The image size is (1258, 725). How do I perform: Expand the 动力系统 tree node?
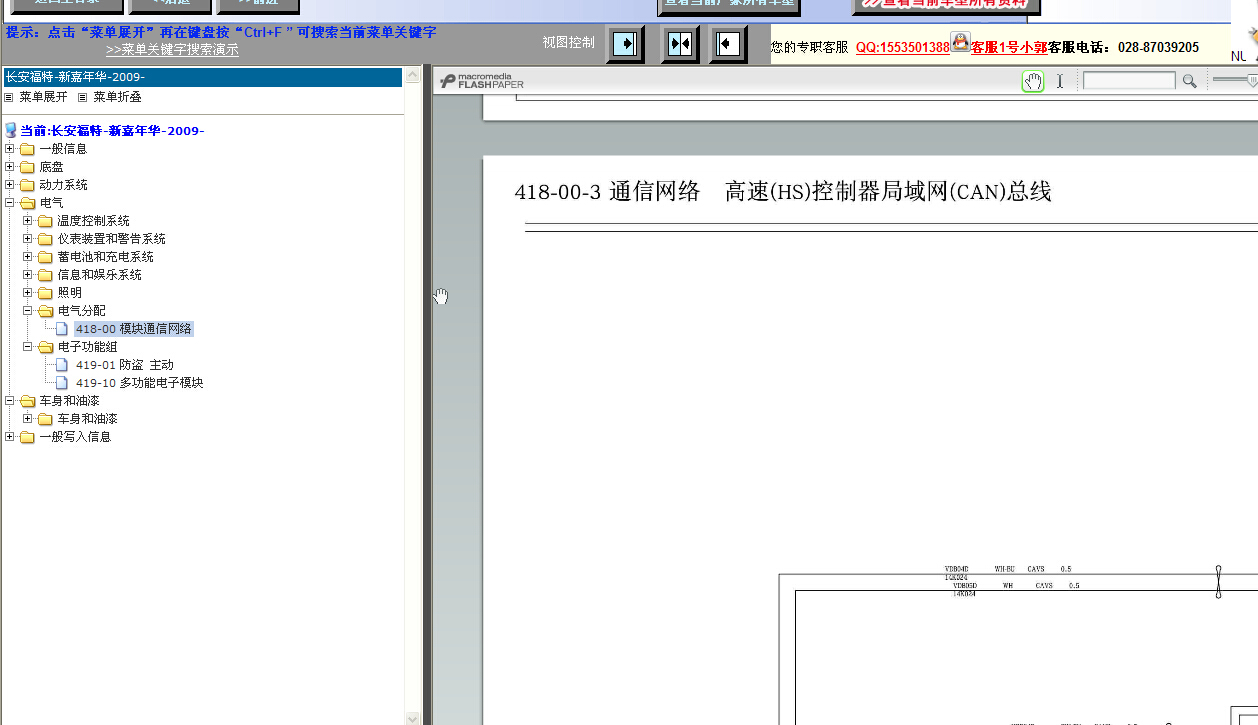click(10, 185)
